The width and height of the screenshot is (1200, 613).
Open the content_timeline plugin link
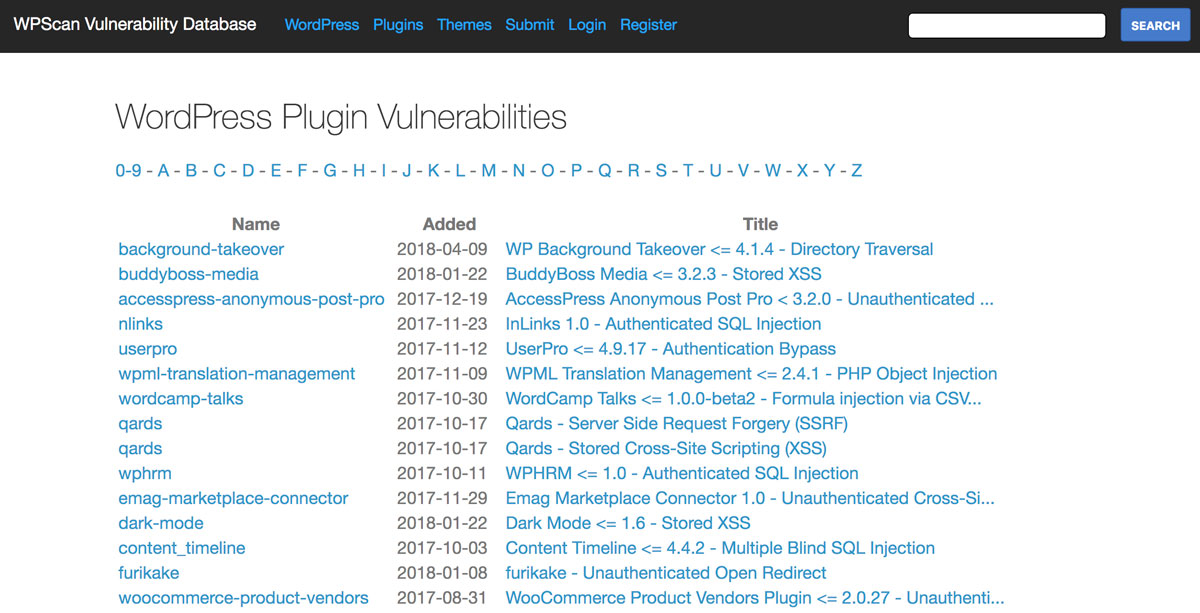[x=182, y=548]
